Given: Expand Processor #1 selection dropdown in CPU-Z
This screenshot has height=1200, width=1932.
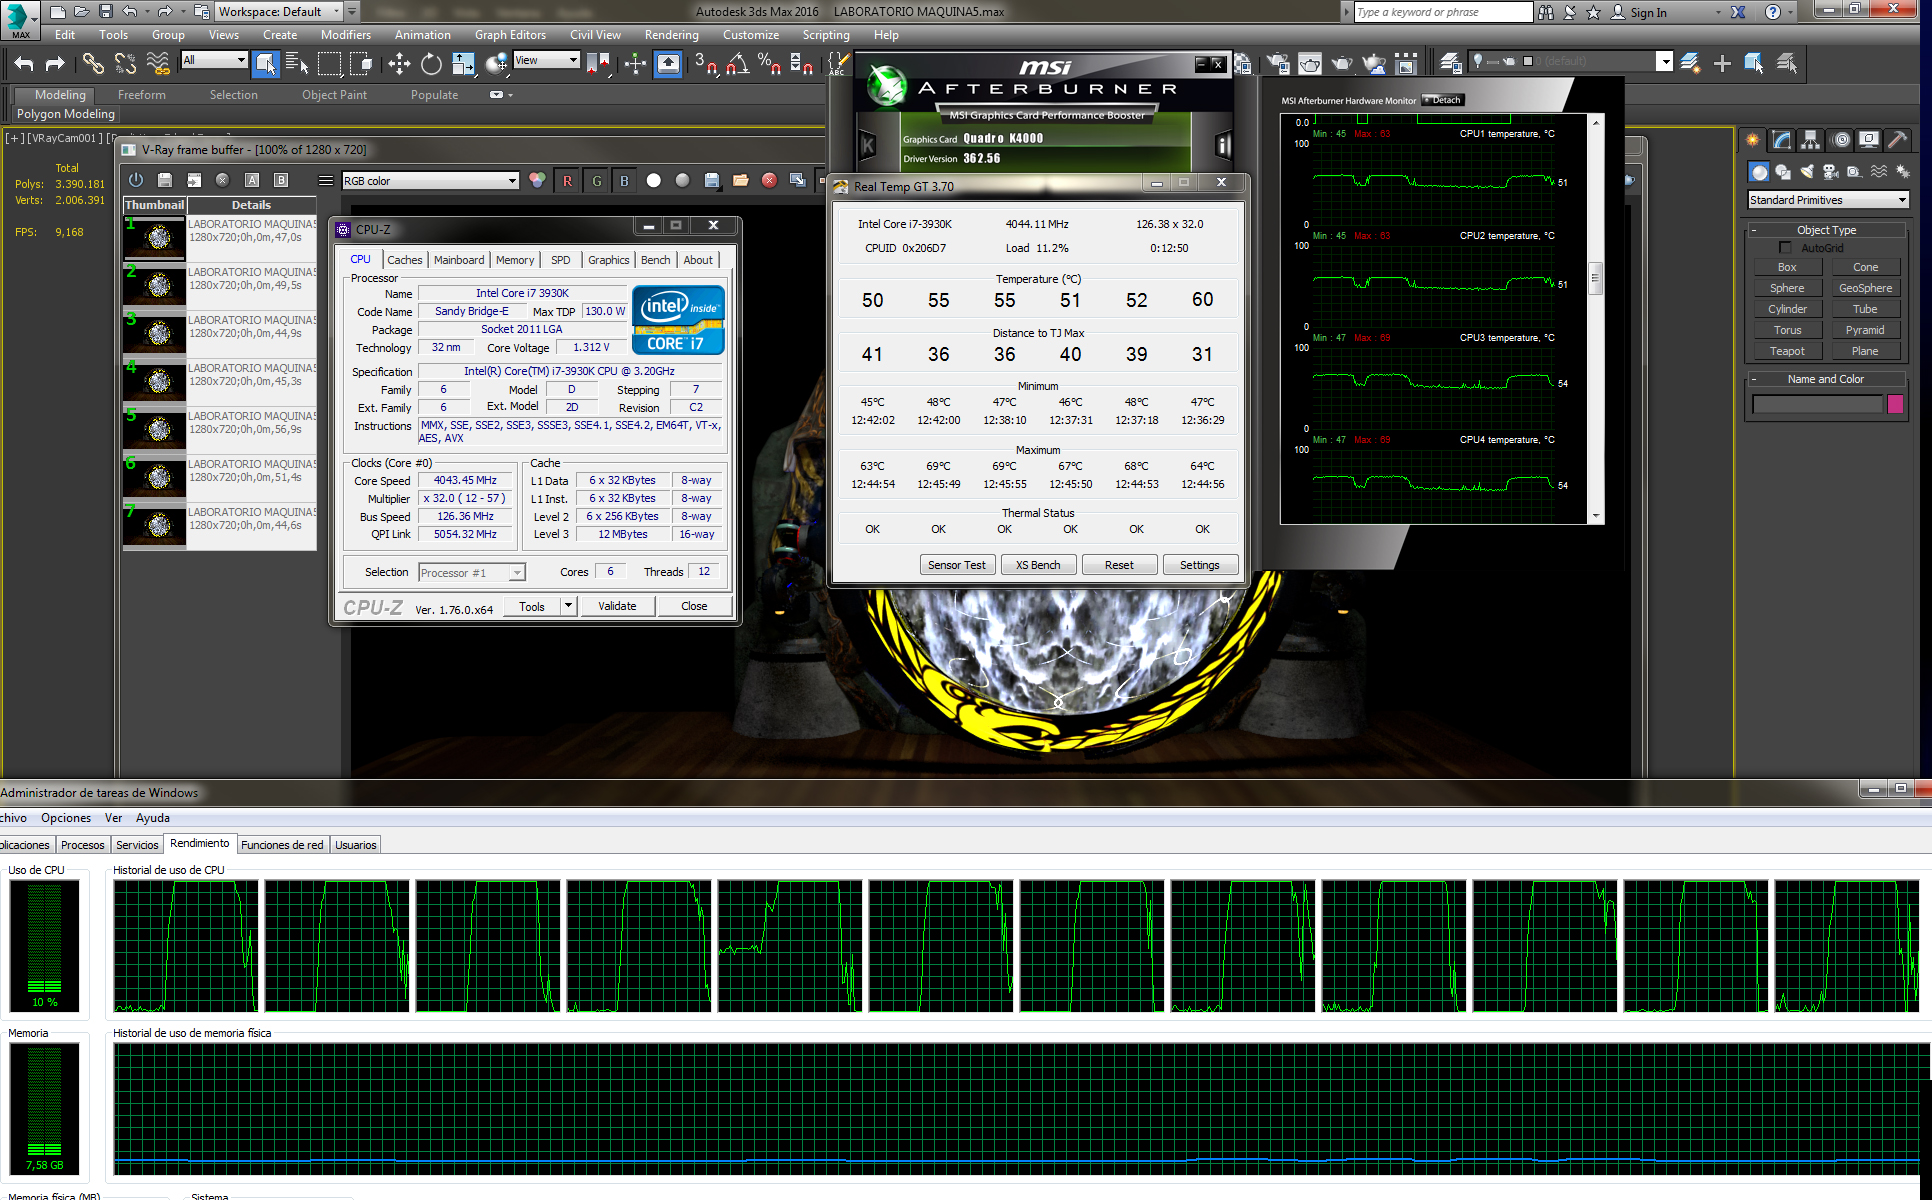Looking at the screenshot, I should point(517,573).
